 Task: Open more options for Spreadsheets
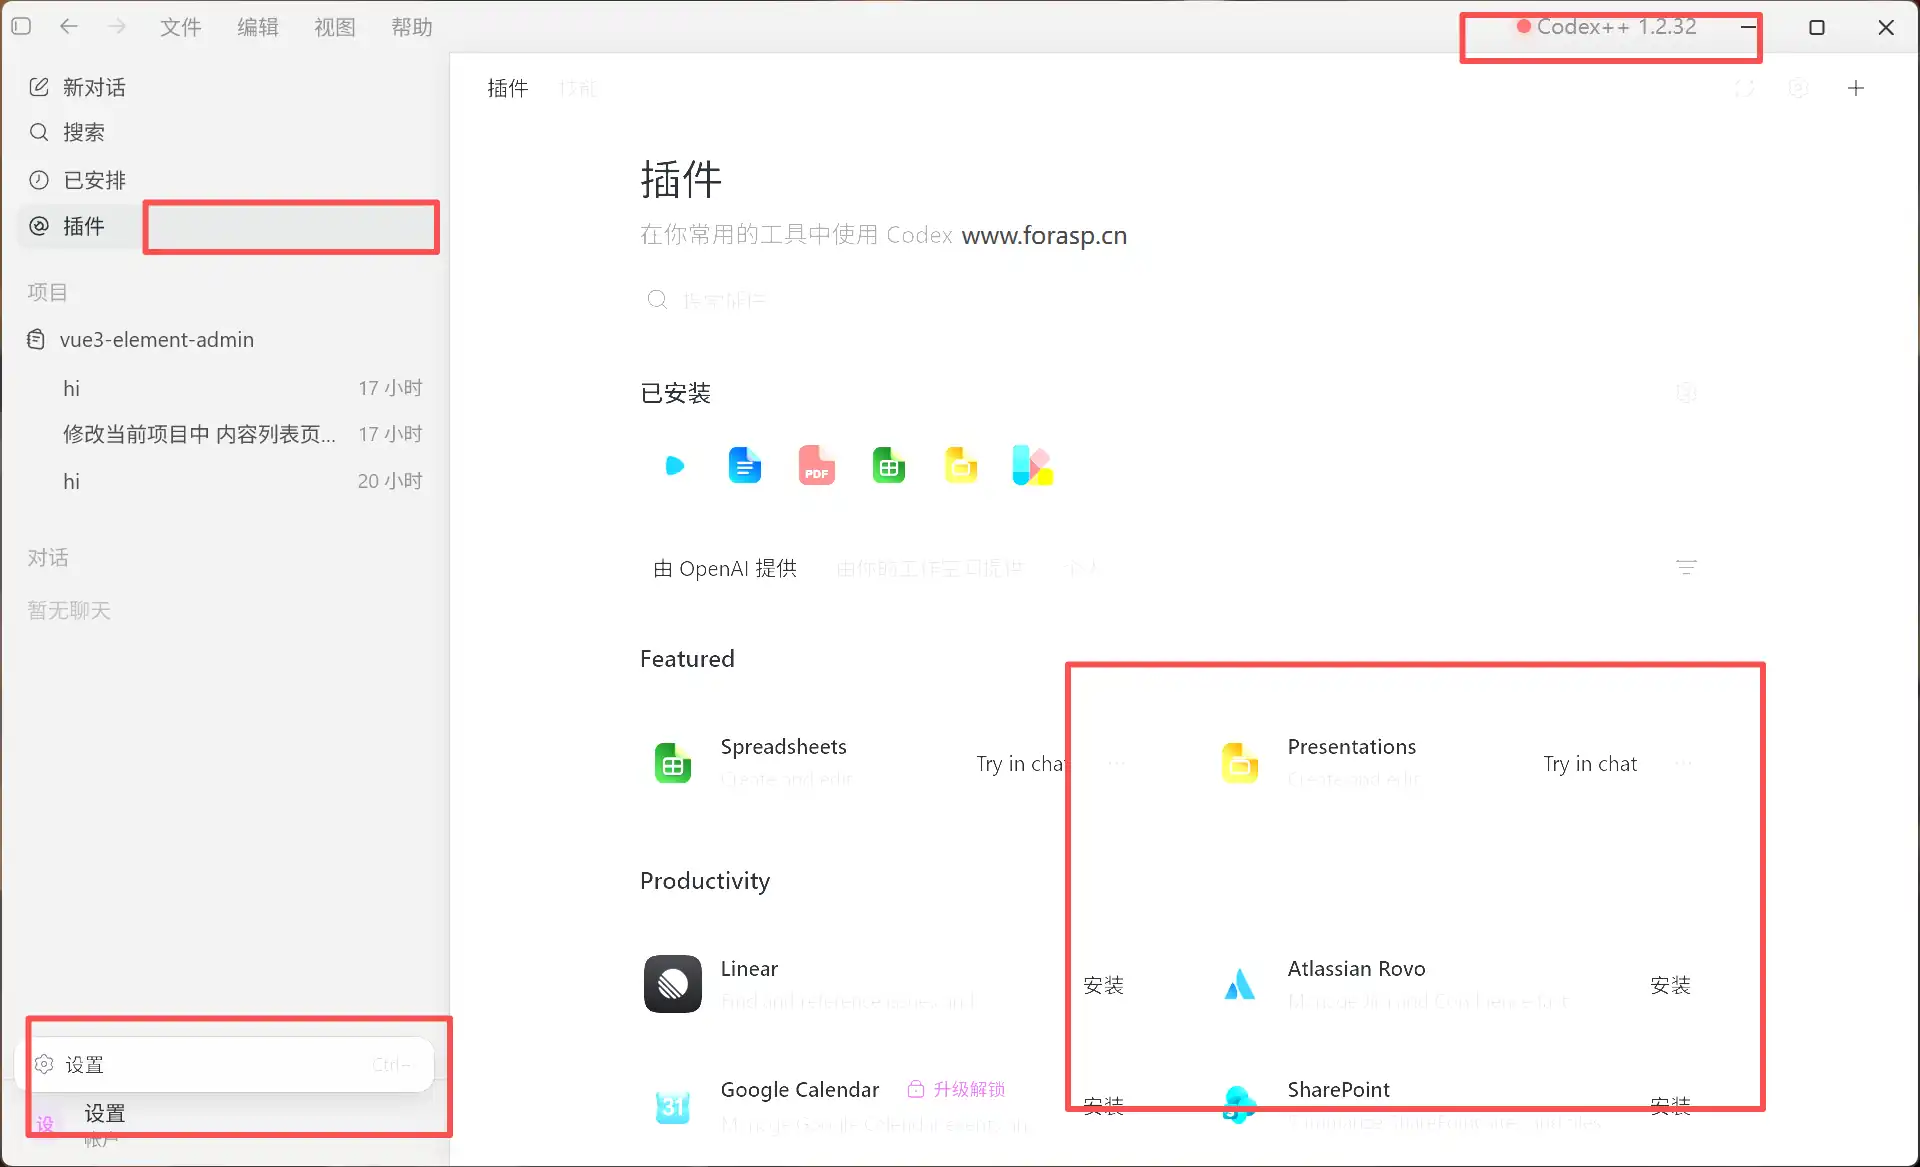(x=1116, y=763)
